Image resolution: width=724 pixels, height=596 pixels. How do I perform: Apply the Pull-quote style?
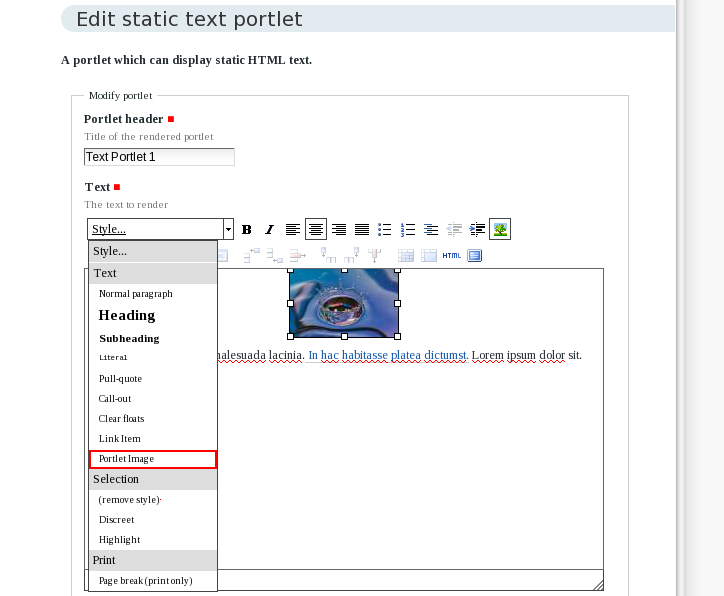coord(153,379)
